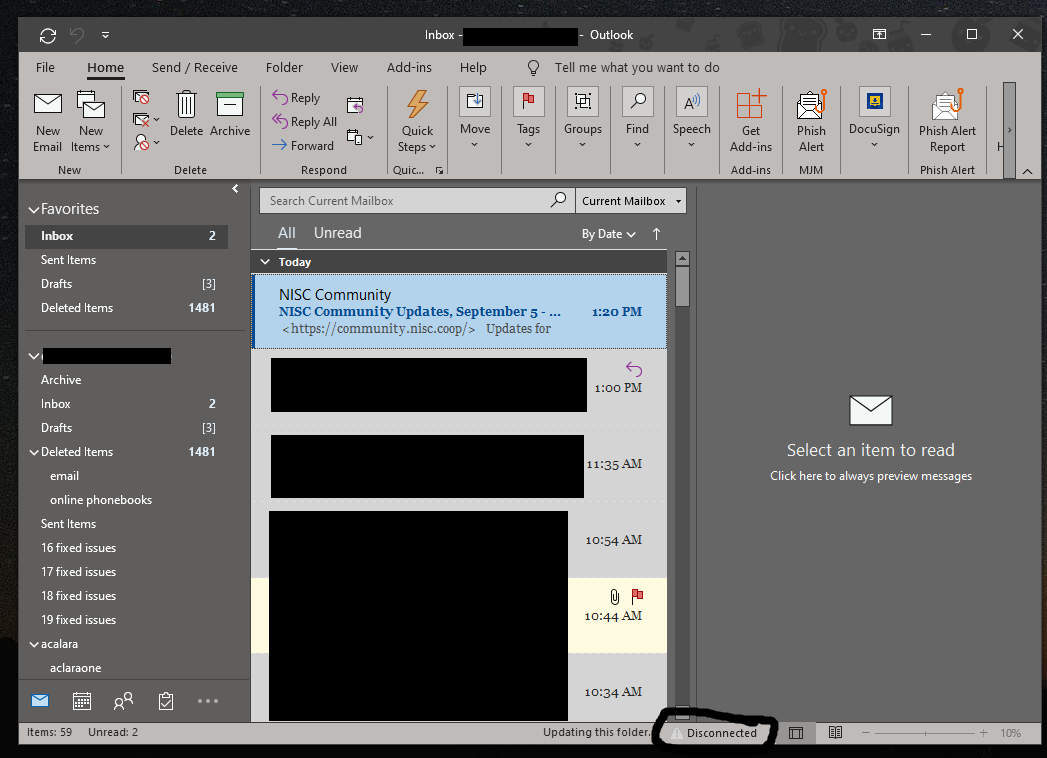The image size is (1047, 758).
Task: Show All messages filter
Action: point(286,233)
